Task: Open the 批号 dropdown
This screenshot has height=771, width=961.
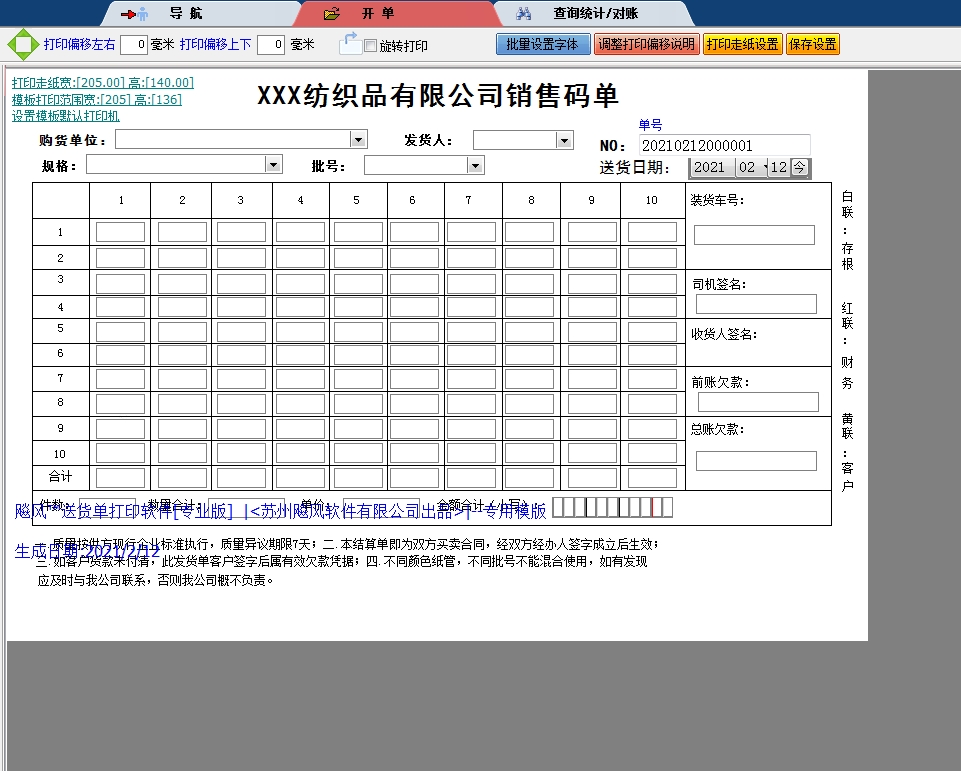Action: coord(475,166)
